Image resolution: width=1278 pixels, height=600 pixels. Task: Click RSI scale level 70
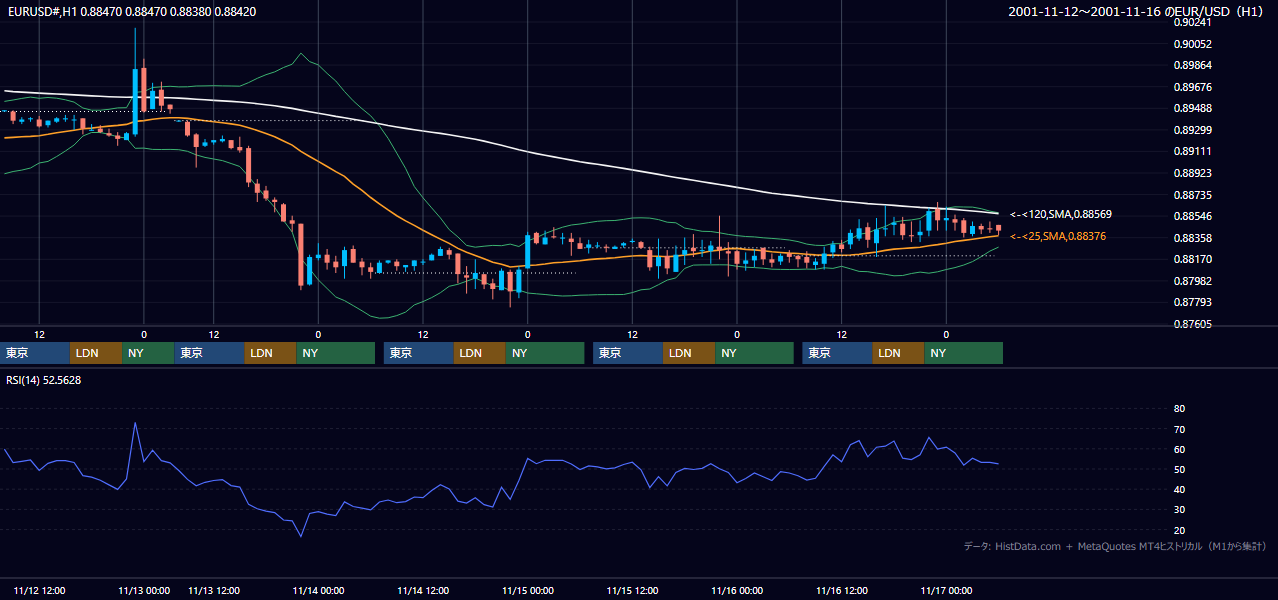click(1180, 429)
